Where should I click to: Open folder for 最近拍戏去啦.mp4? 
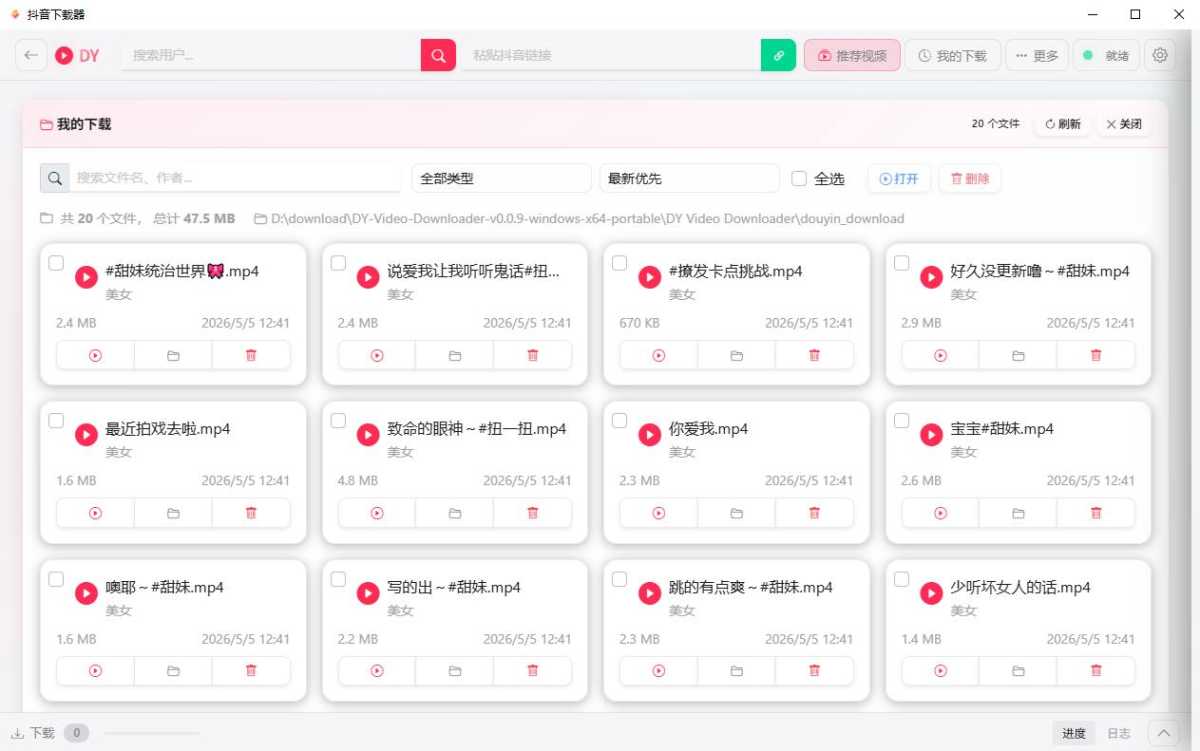(x=173, y=513)
